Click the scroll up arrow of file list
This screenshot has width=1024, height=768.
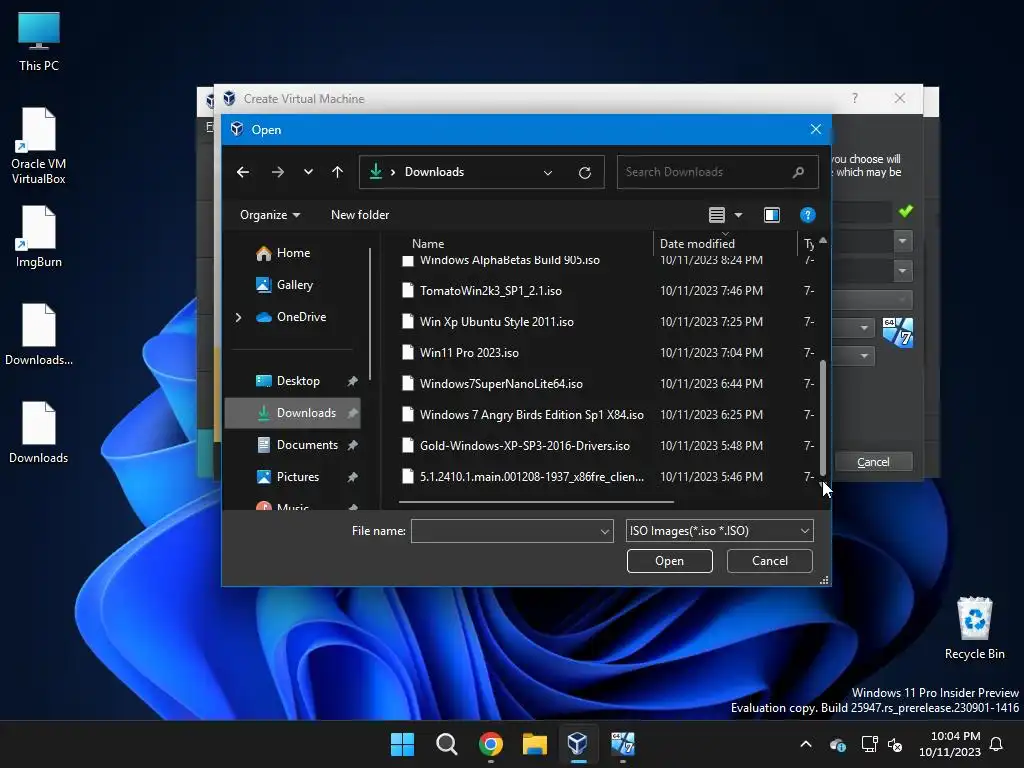(x=823, y=241)
